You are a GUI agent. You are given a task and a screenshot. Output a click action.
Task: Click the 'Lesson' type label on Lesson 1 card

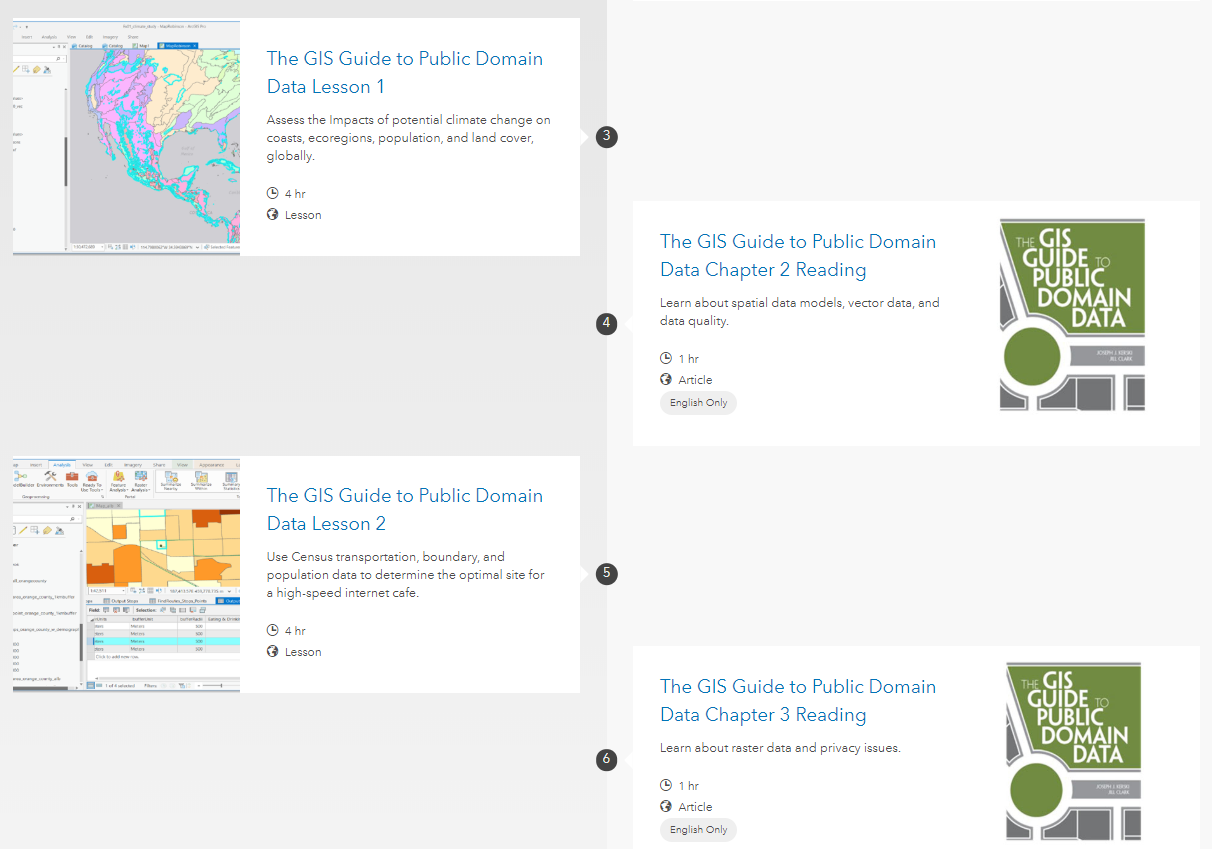coord(303,215)
